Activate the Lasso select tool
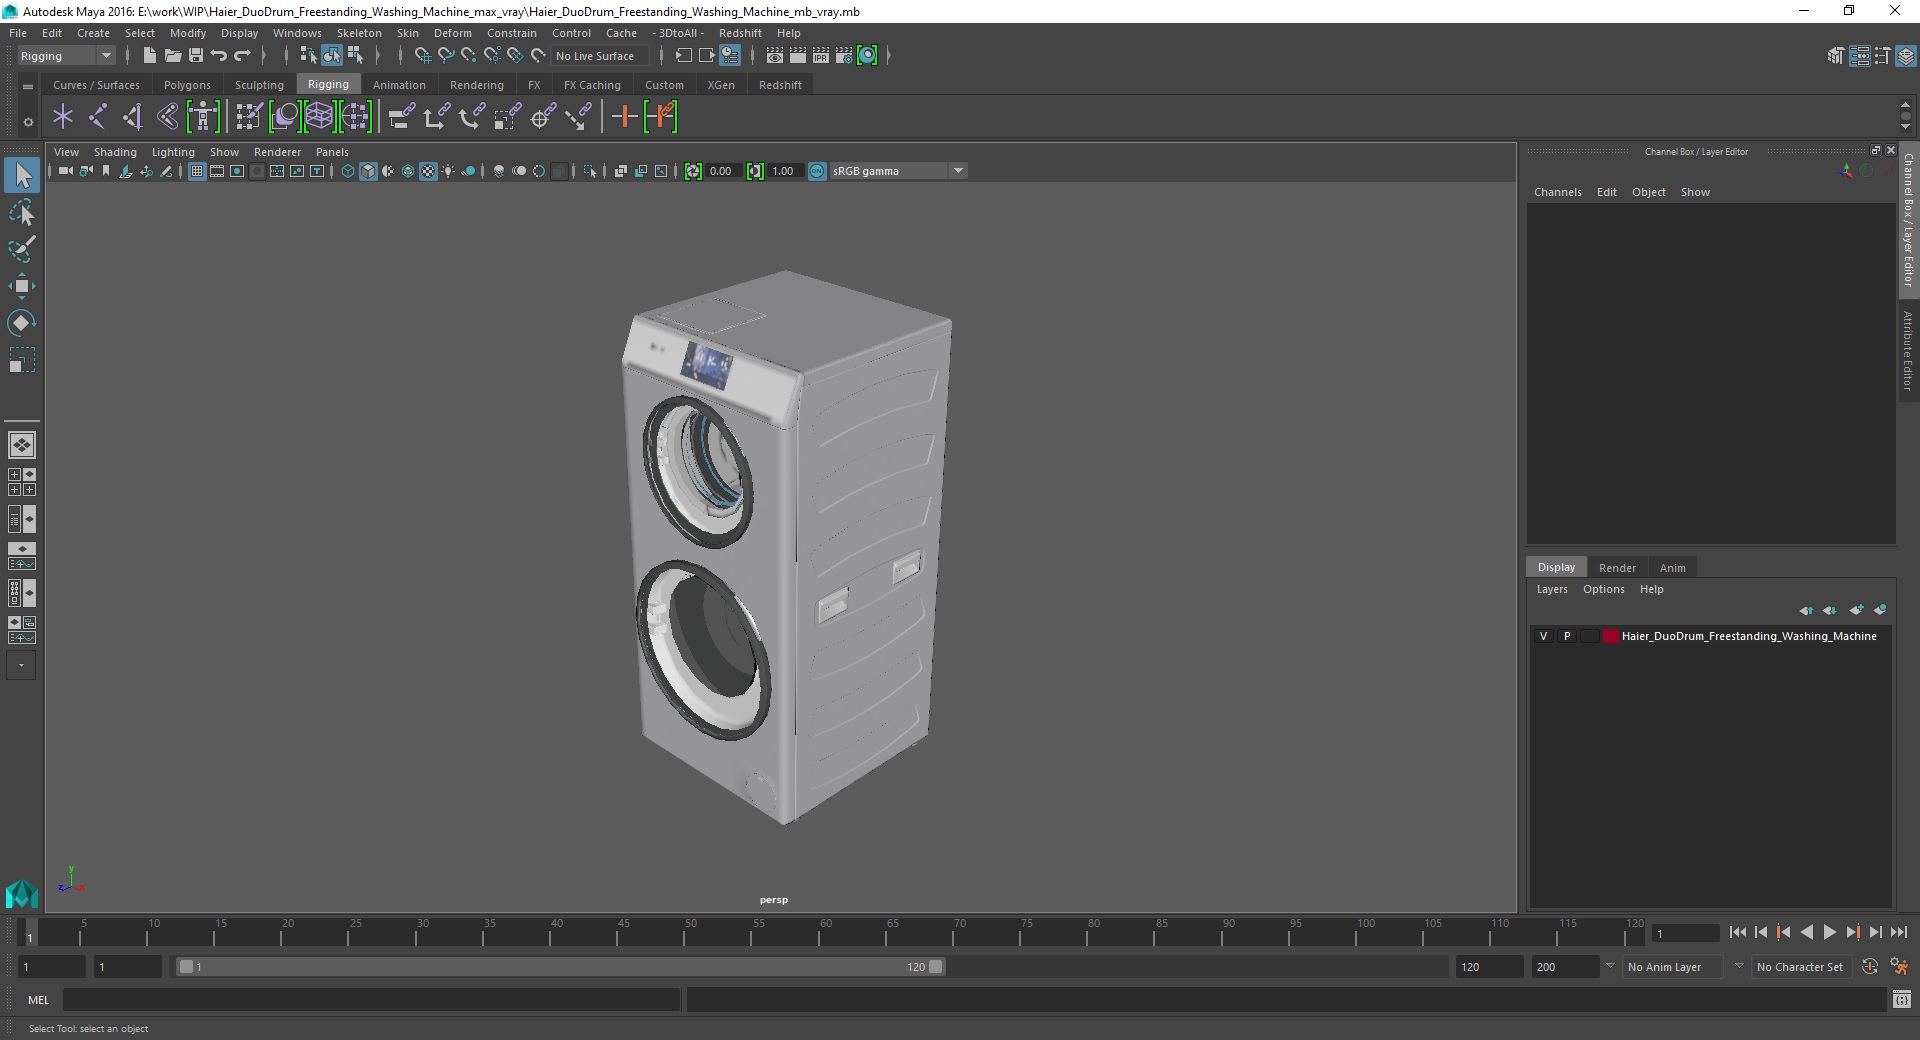Image resolution: width=1920 pixels, height=1040 pixels. coord(22,212)
